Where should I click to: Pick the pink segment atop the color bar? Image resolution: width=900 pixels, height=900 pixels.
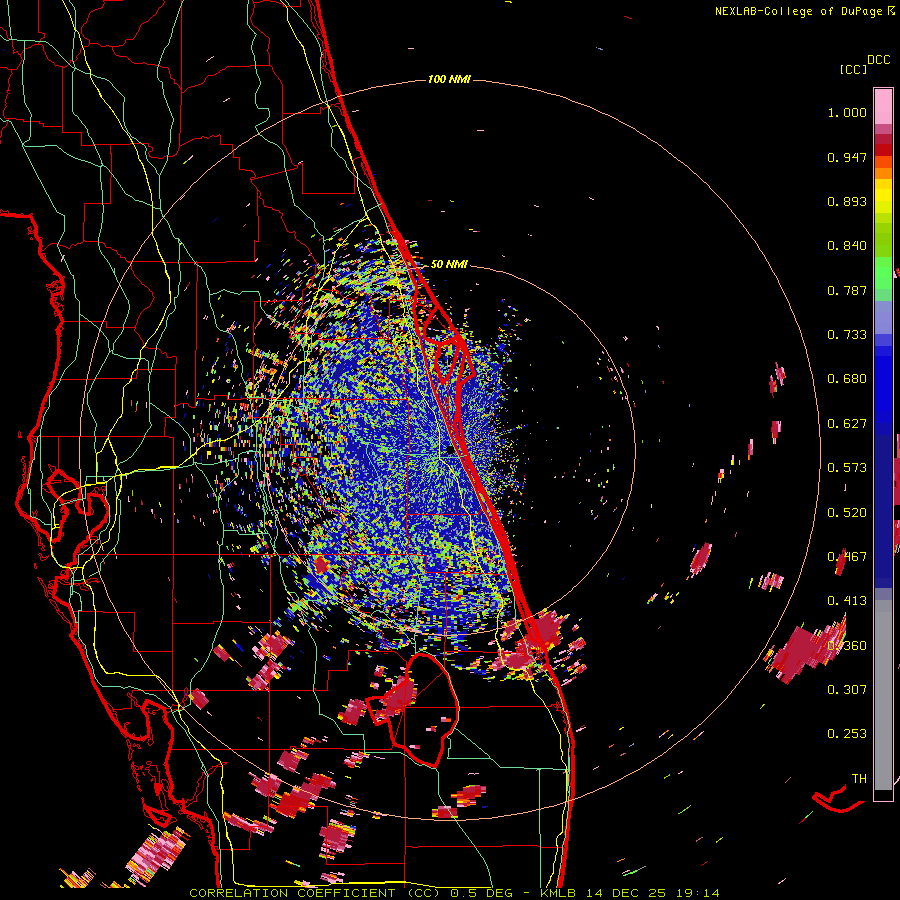click(883, 107)
